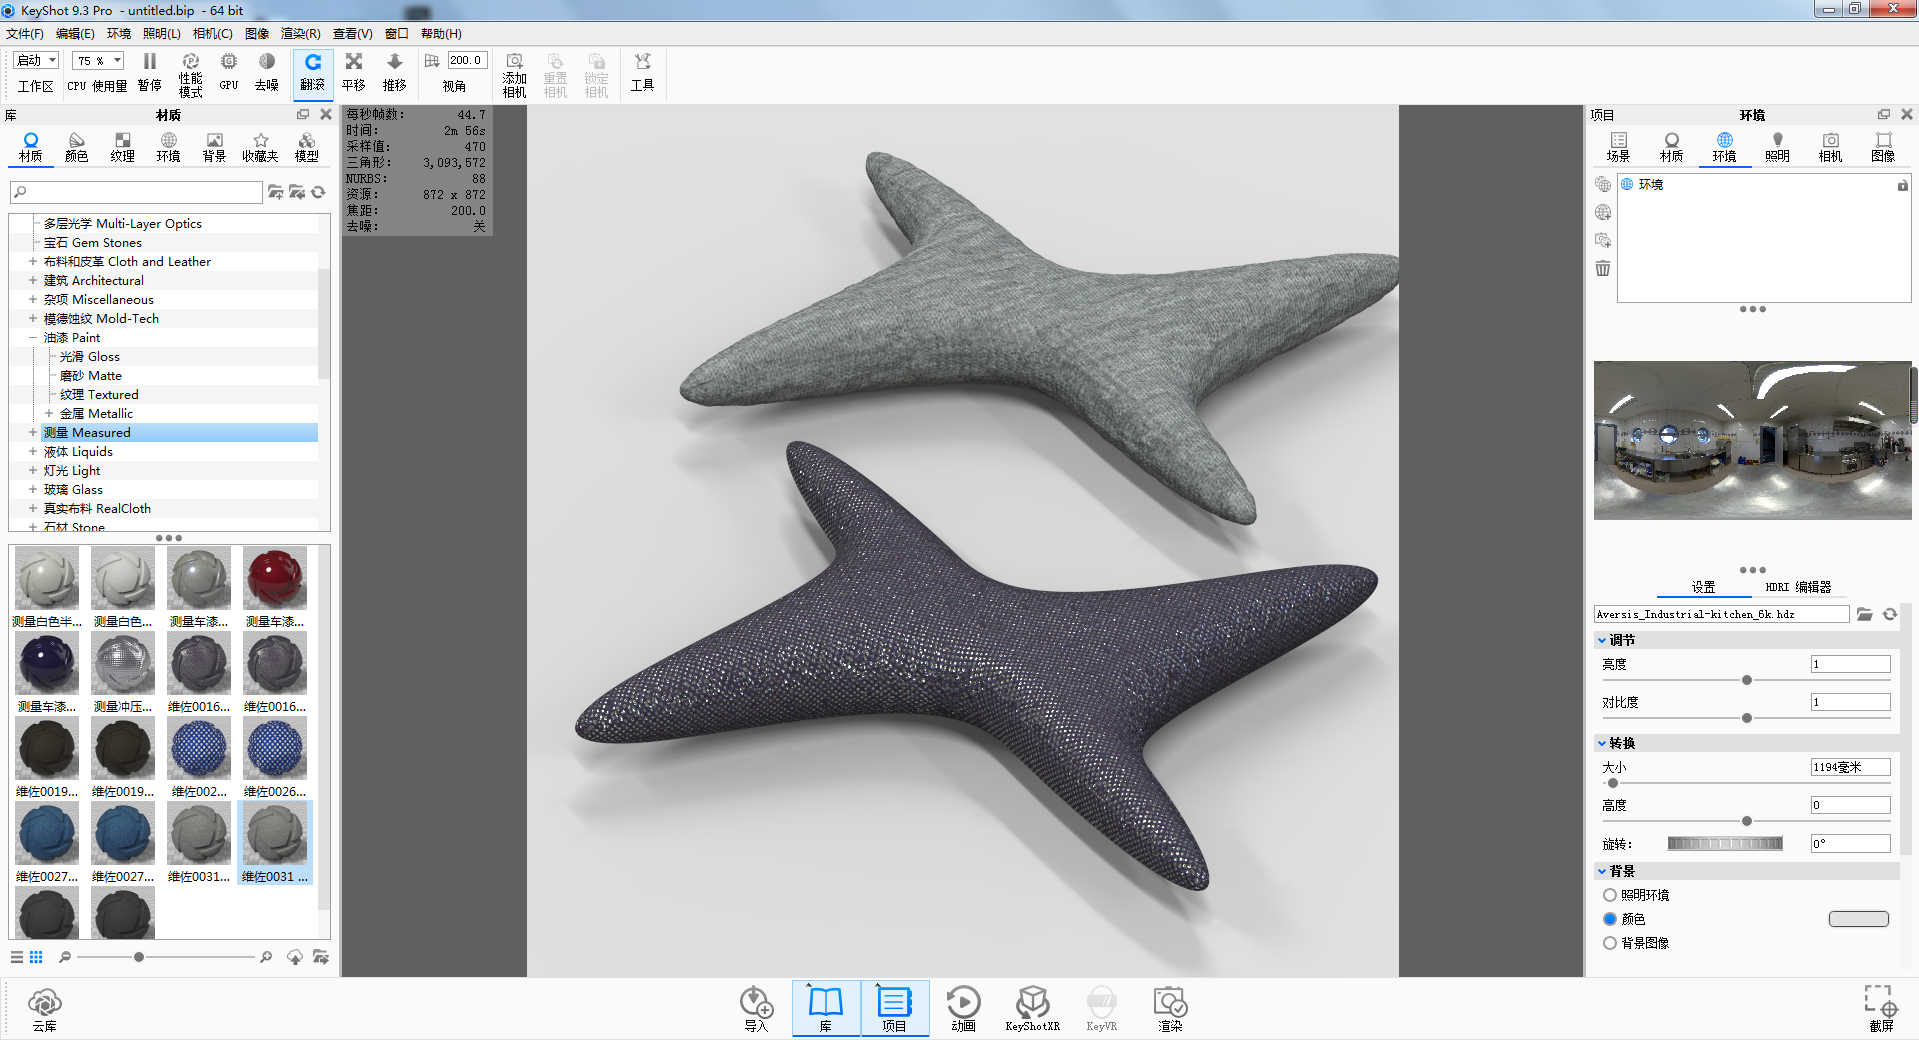Open the Cloud Library
This screenshot has height=1040, width=1919.
tap(45, 1008)
